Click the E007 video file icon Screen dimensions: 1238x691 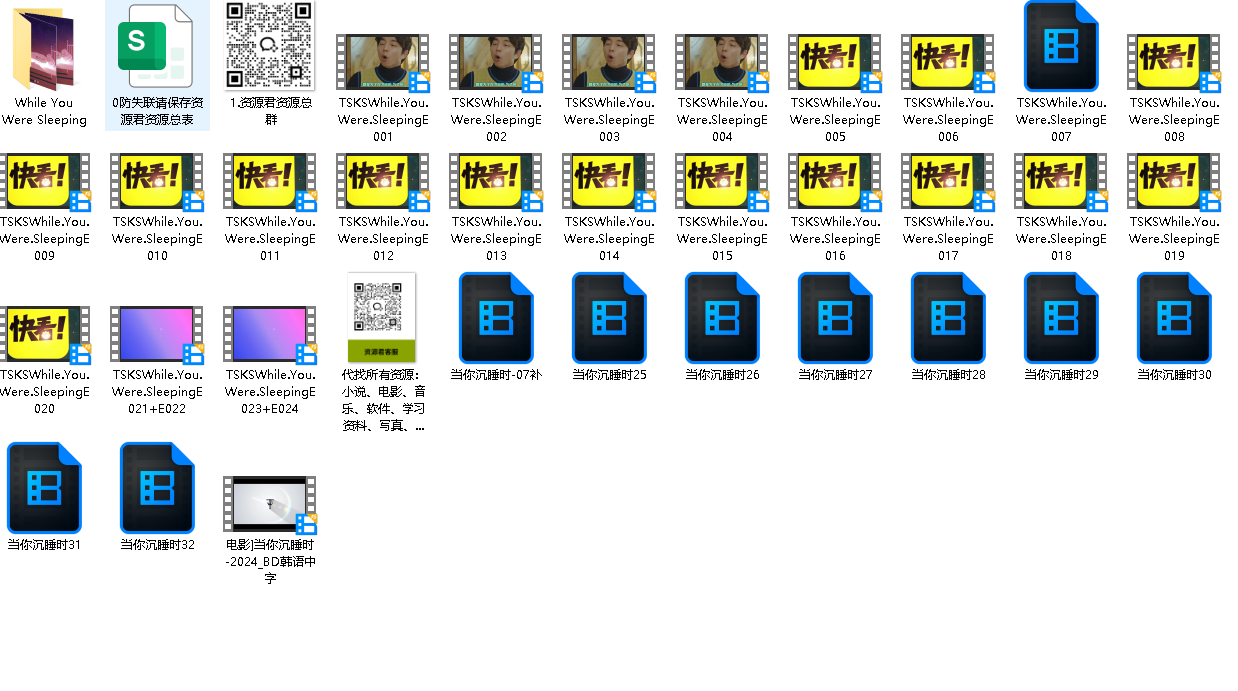(1061, 46)
